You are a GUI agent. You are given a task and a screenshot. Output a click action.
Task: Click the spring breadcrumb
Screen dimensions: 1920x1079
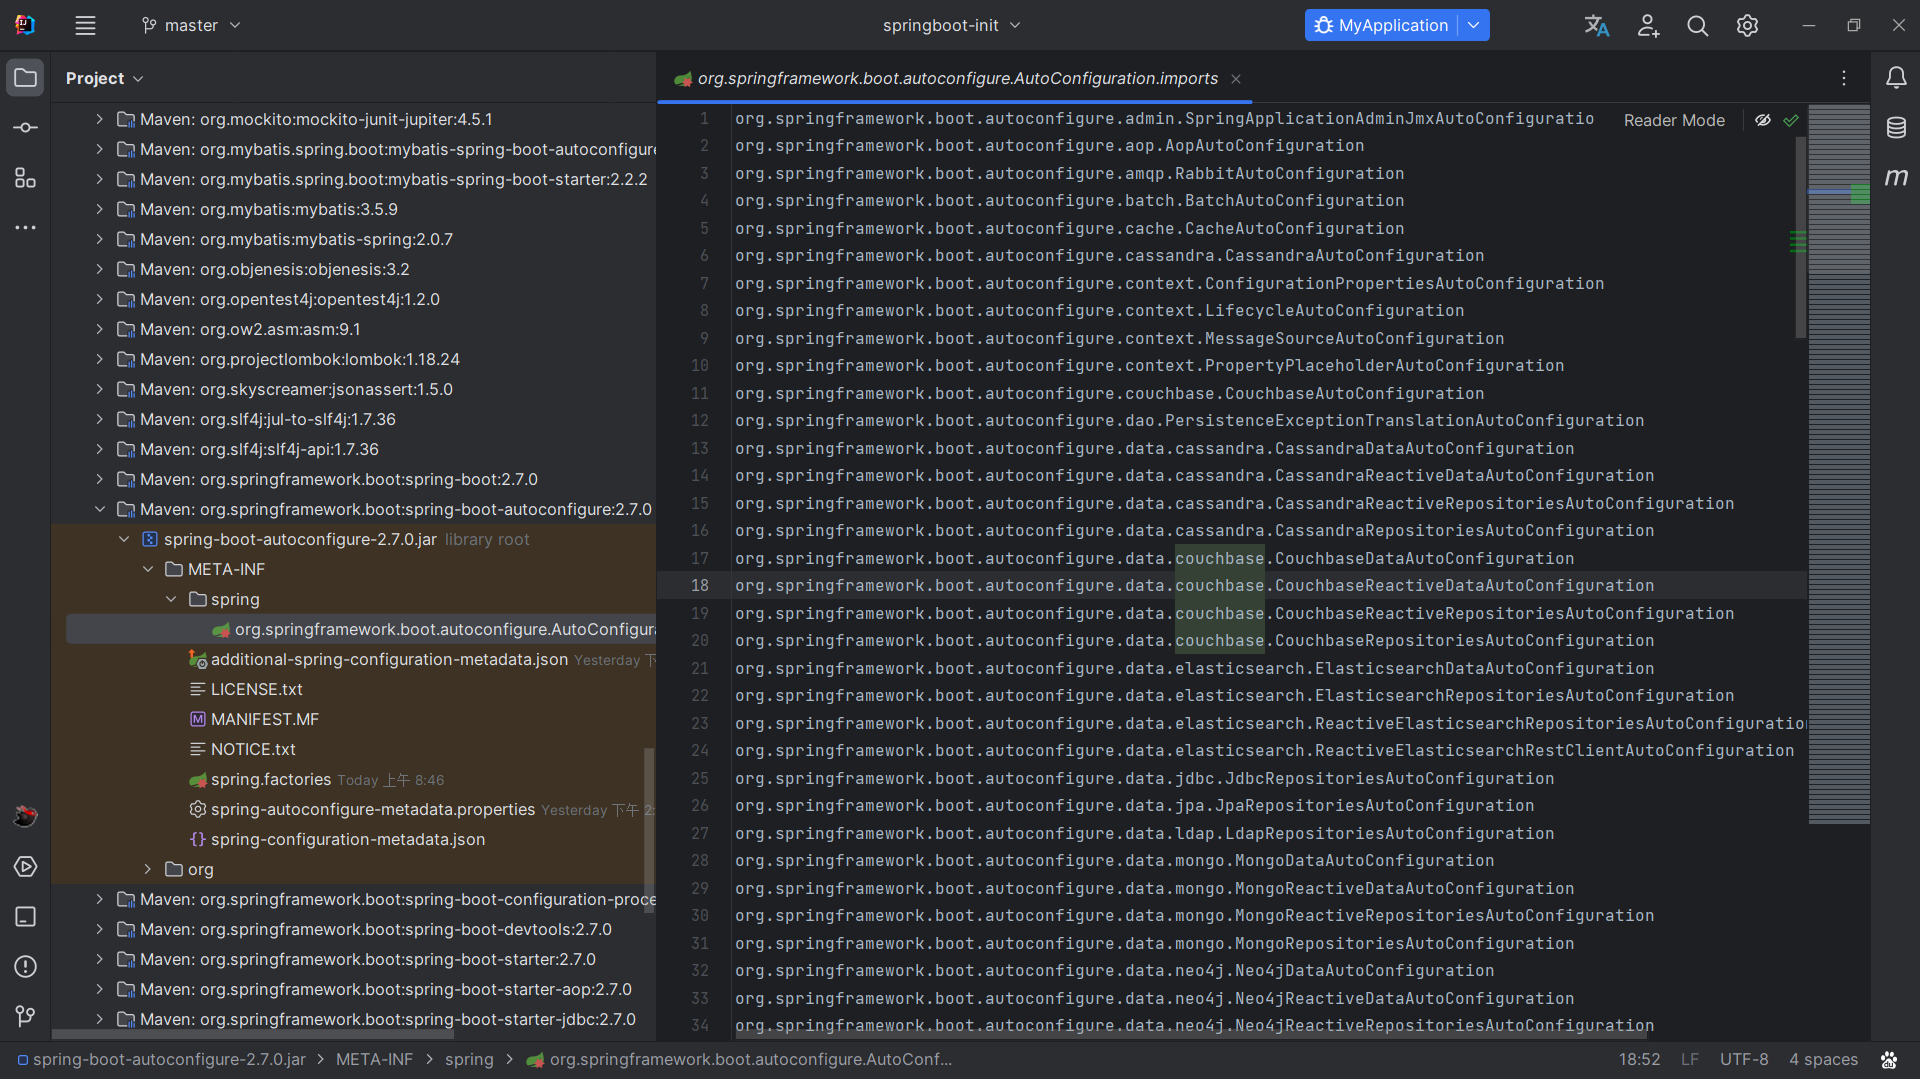coord(469,1060)
